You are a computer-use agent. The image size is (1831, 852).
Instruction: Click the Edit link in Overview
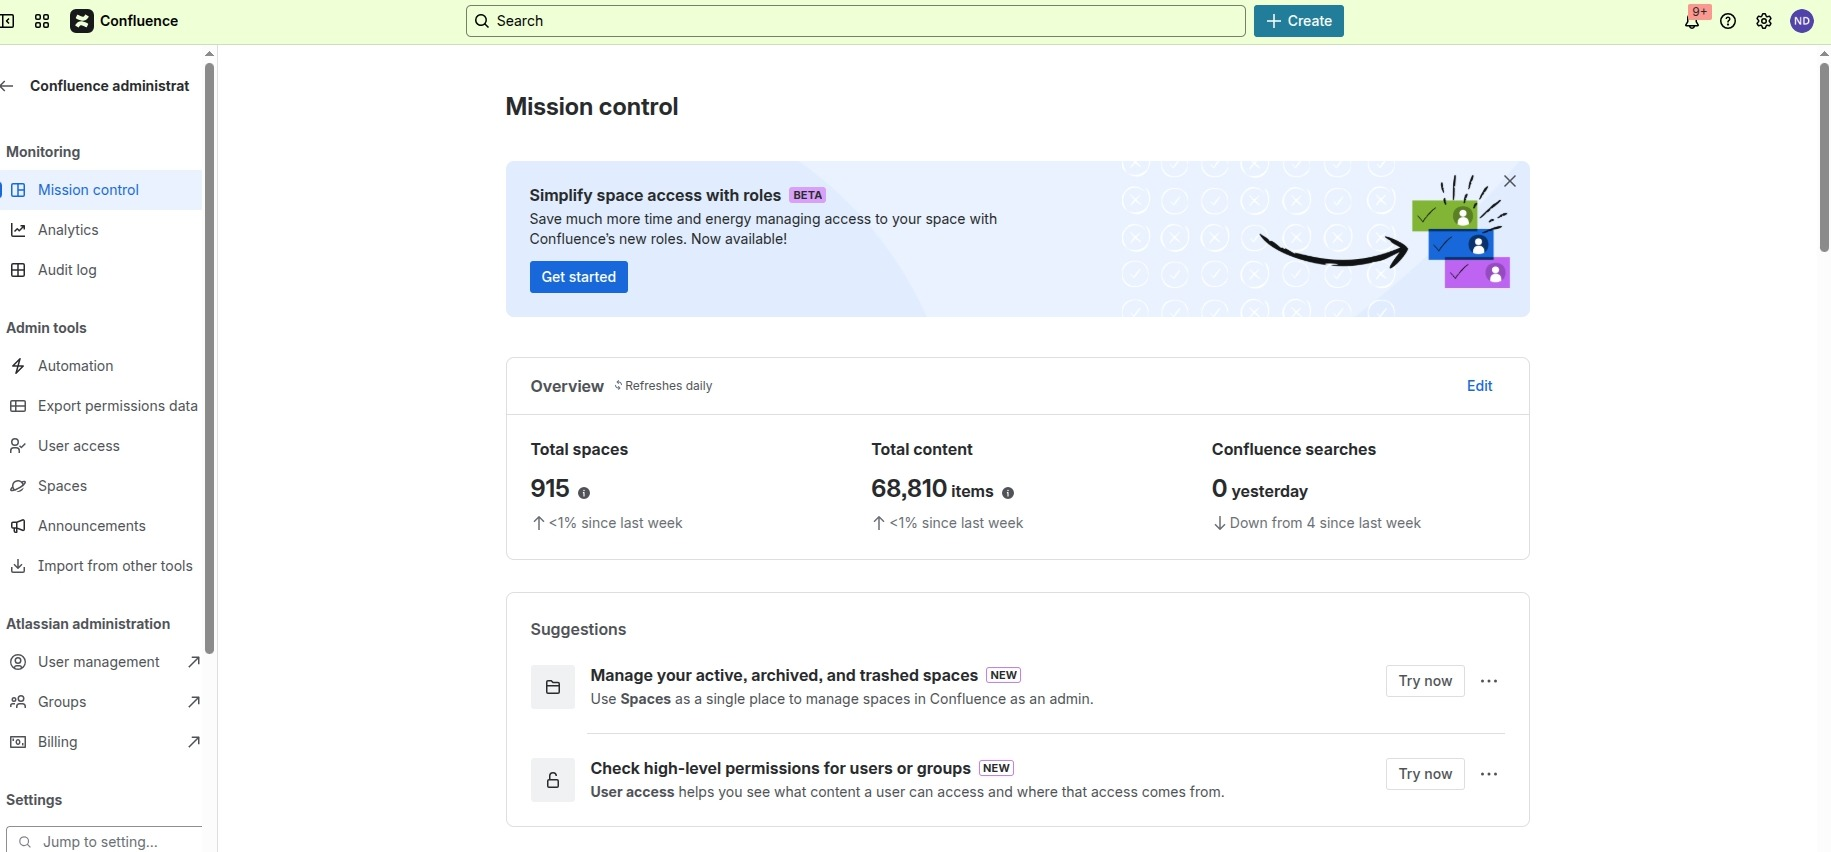point(1479,386)
